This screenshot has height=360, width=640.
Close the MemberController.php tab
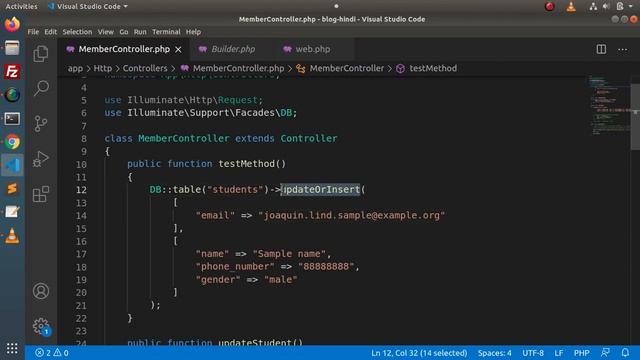coord(178,49)
